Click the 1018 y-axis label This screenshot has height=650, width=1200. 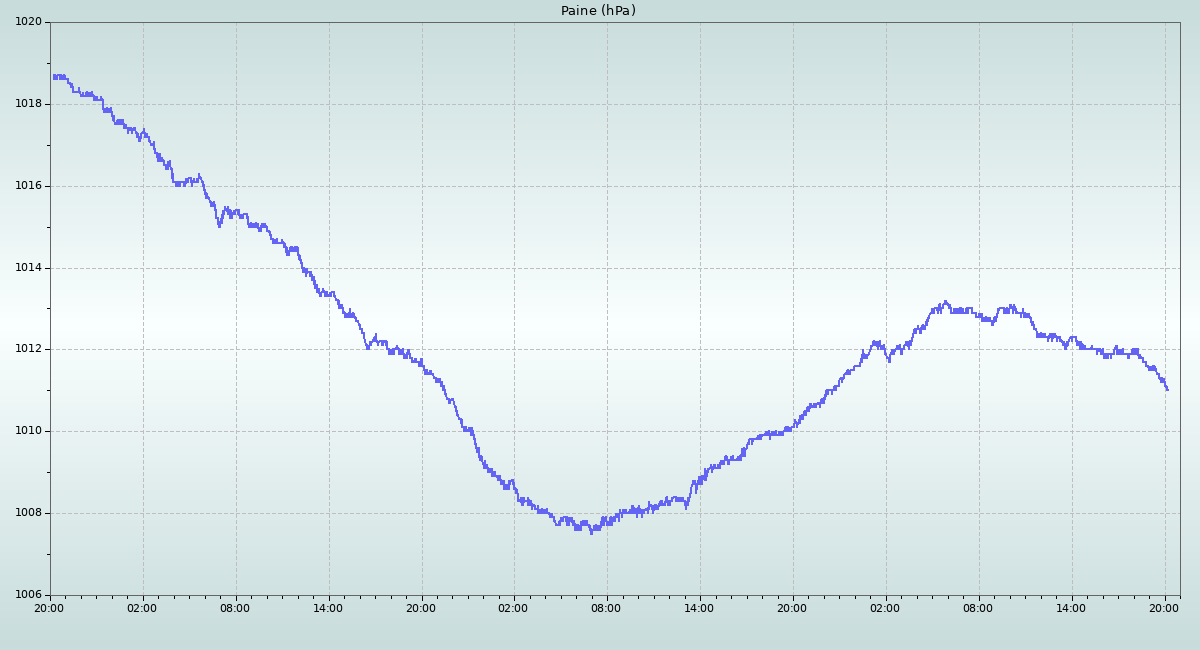pos(27,104)
